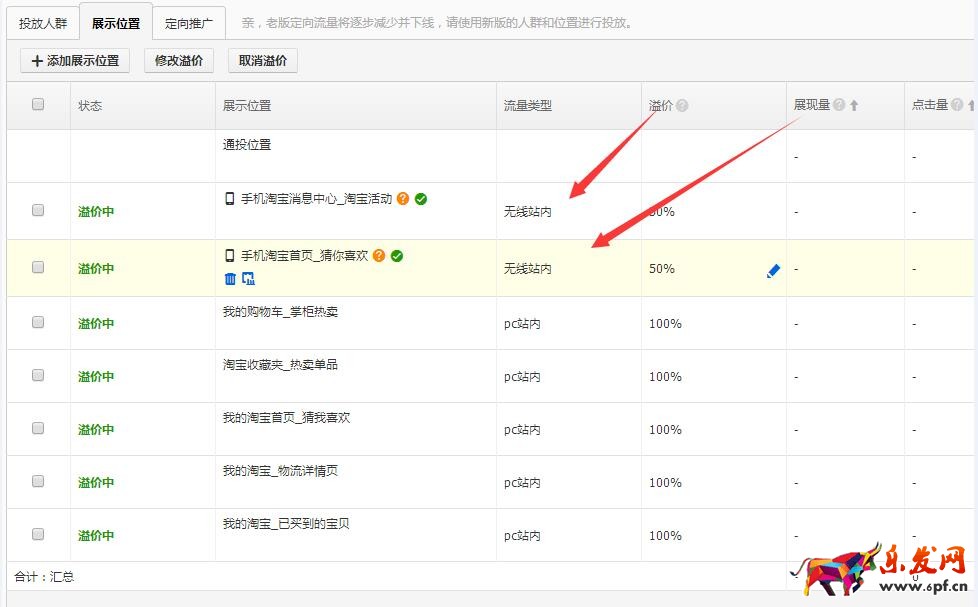
Task: Click report chart icon beside trash icon
Action: point(248,278)
